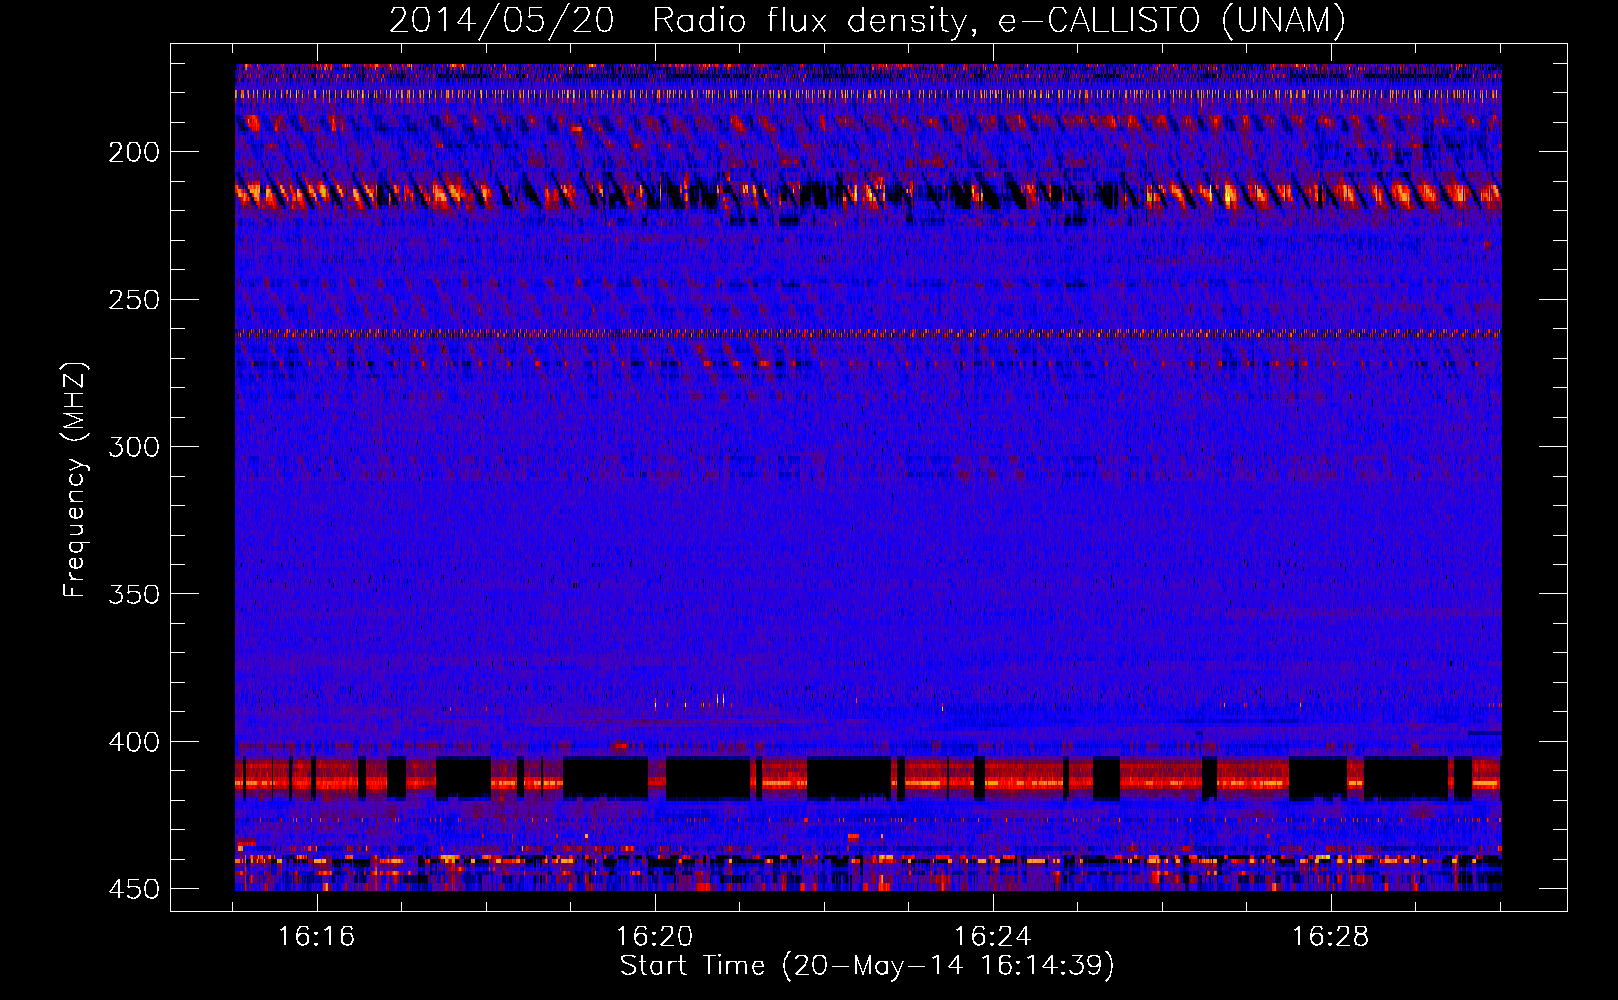Click the 16:20 time tick label
This screenshot has height=1000, width=1618.
[x=655, y=936]
